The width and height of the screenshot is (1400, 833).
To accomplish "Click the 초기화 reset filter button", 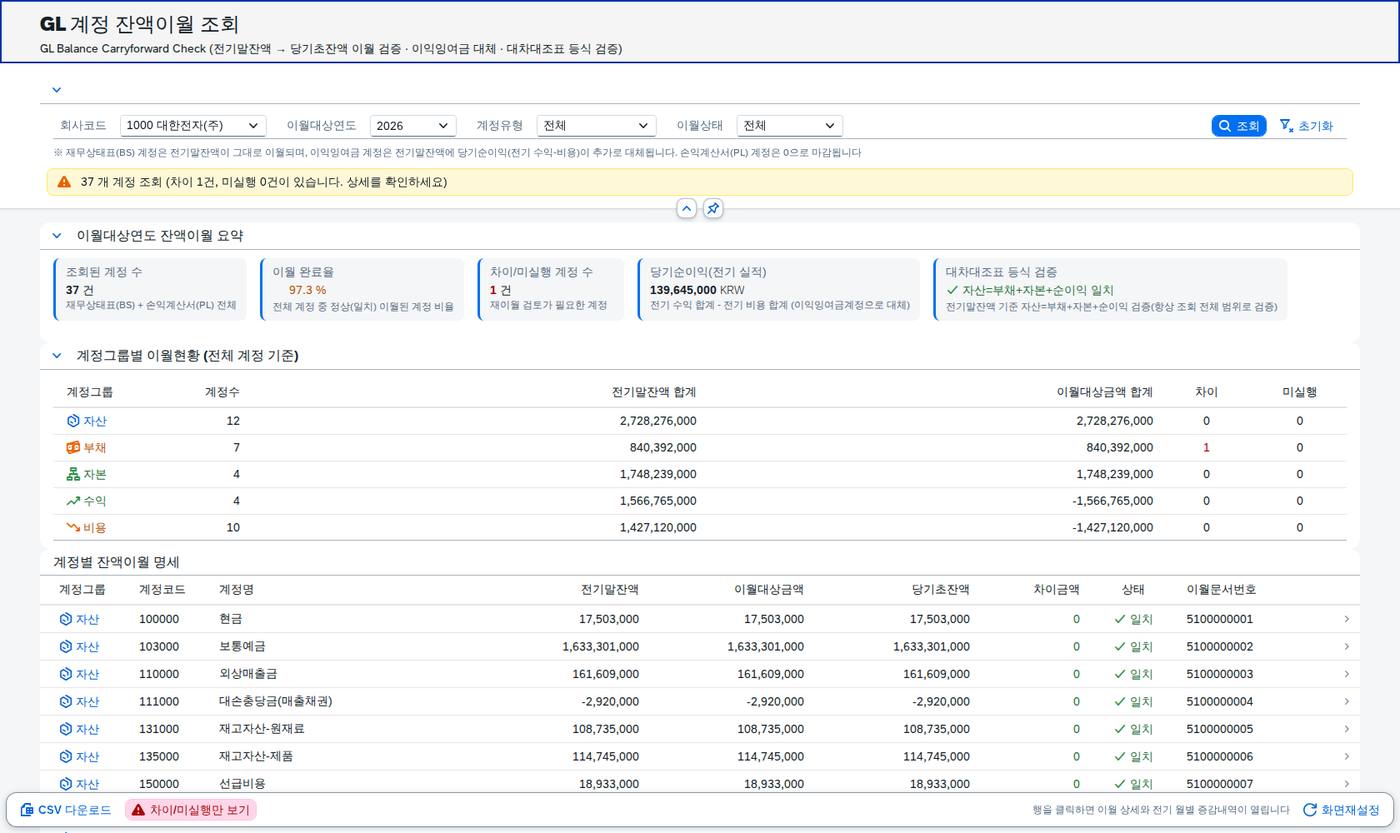I will [x=1306, y=126].
